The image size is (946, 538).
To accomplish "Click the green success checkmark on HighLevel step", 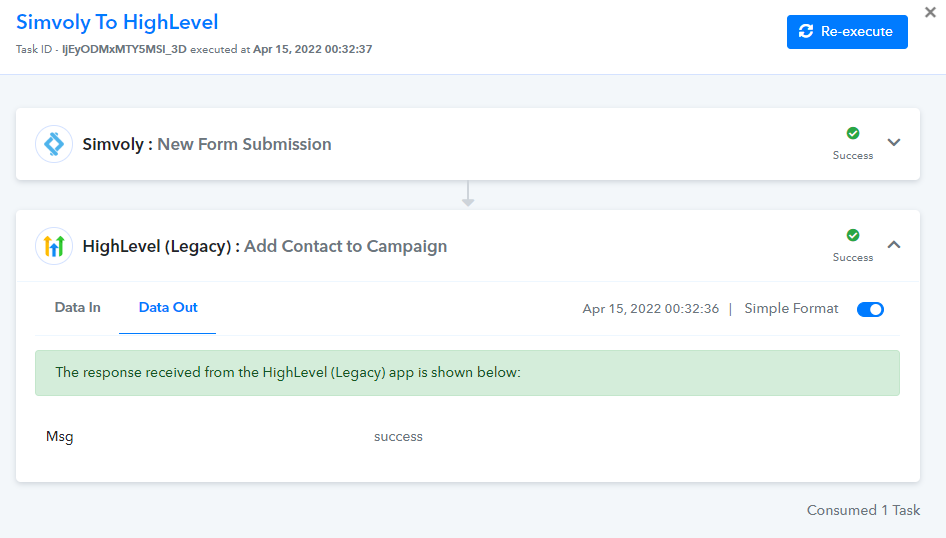I will 852,235.
